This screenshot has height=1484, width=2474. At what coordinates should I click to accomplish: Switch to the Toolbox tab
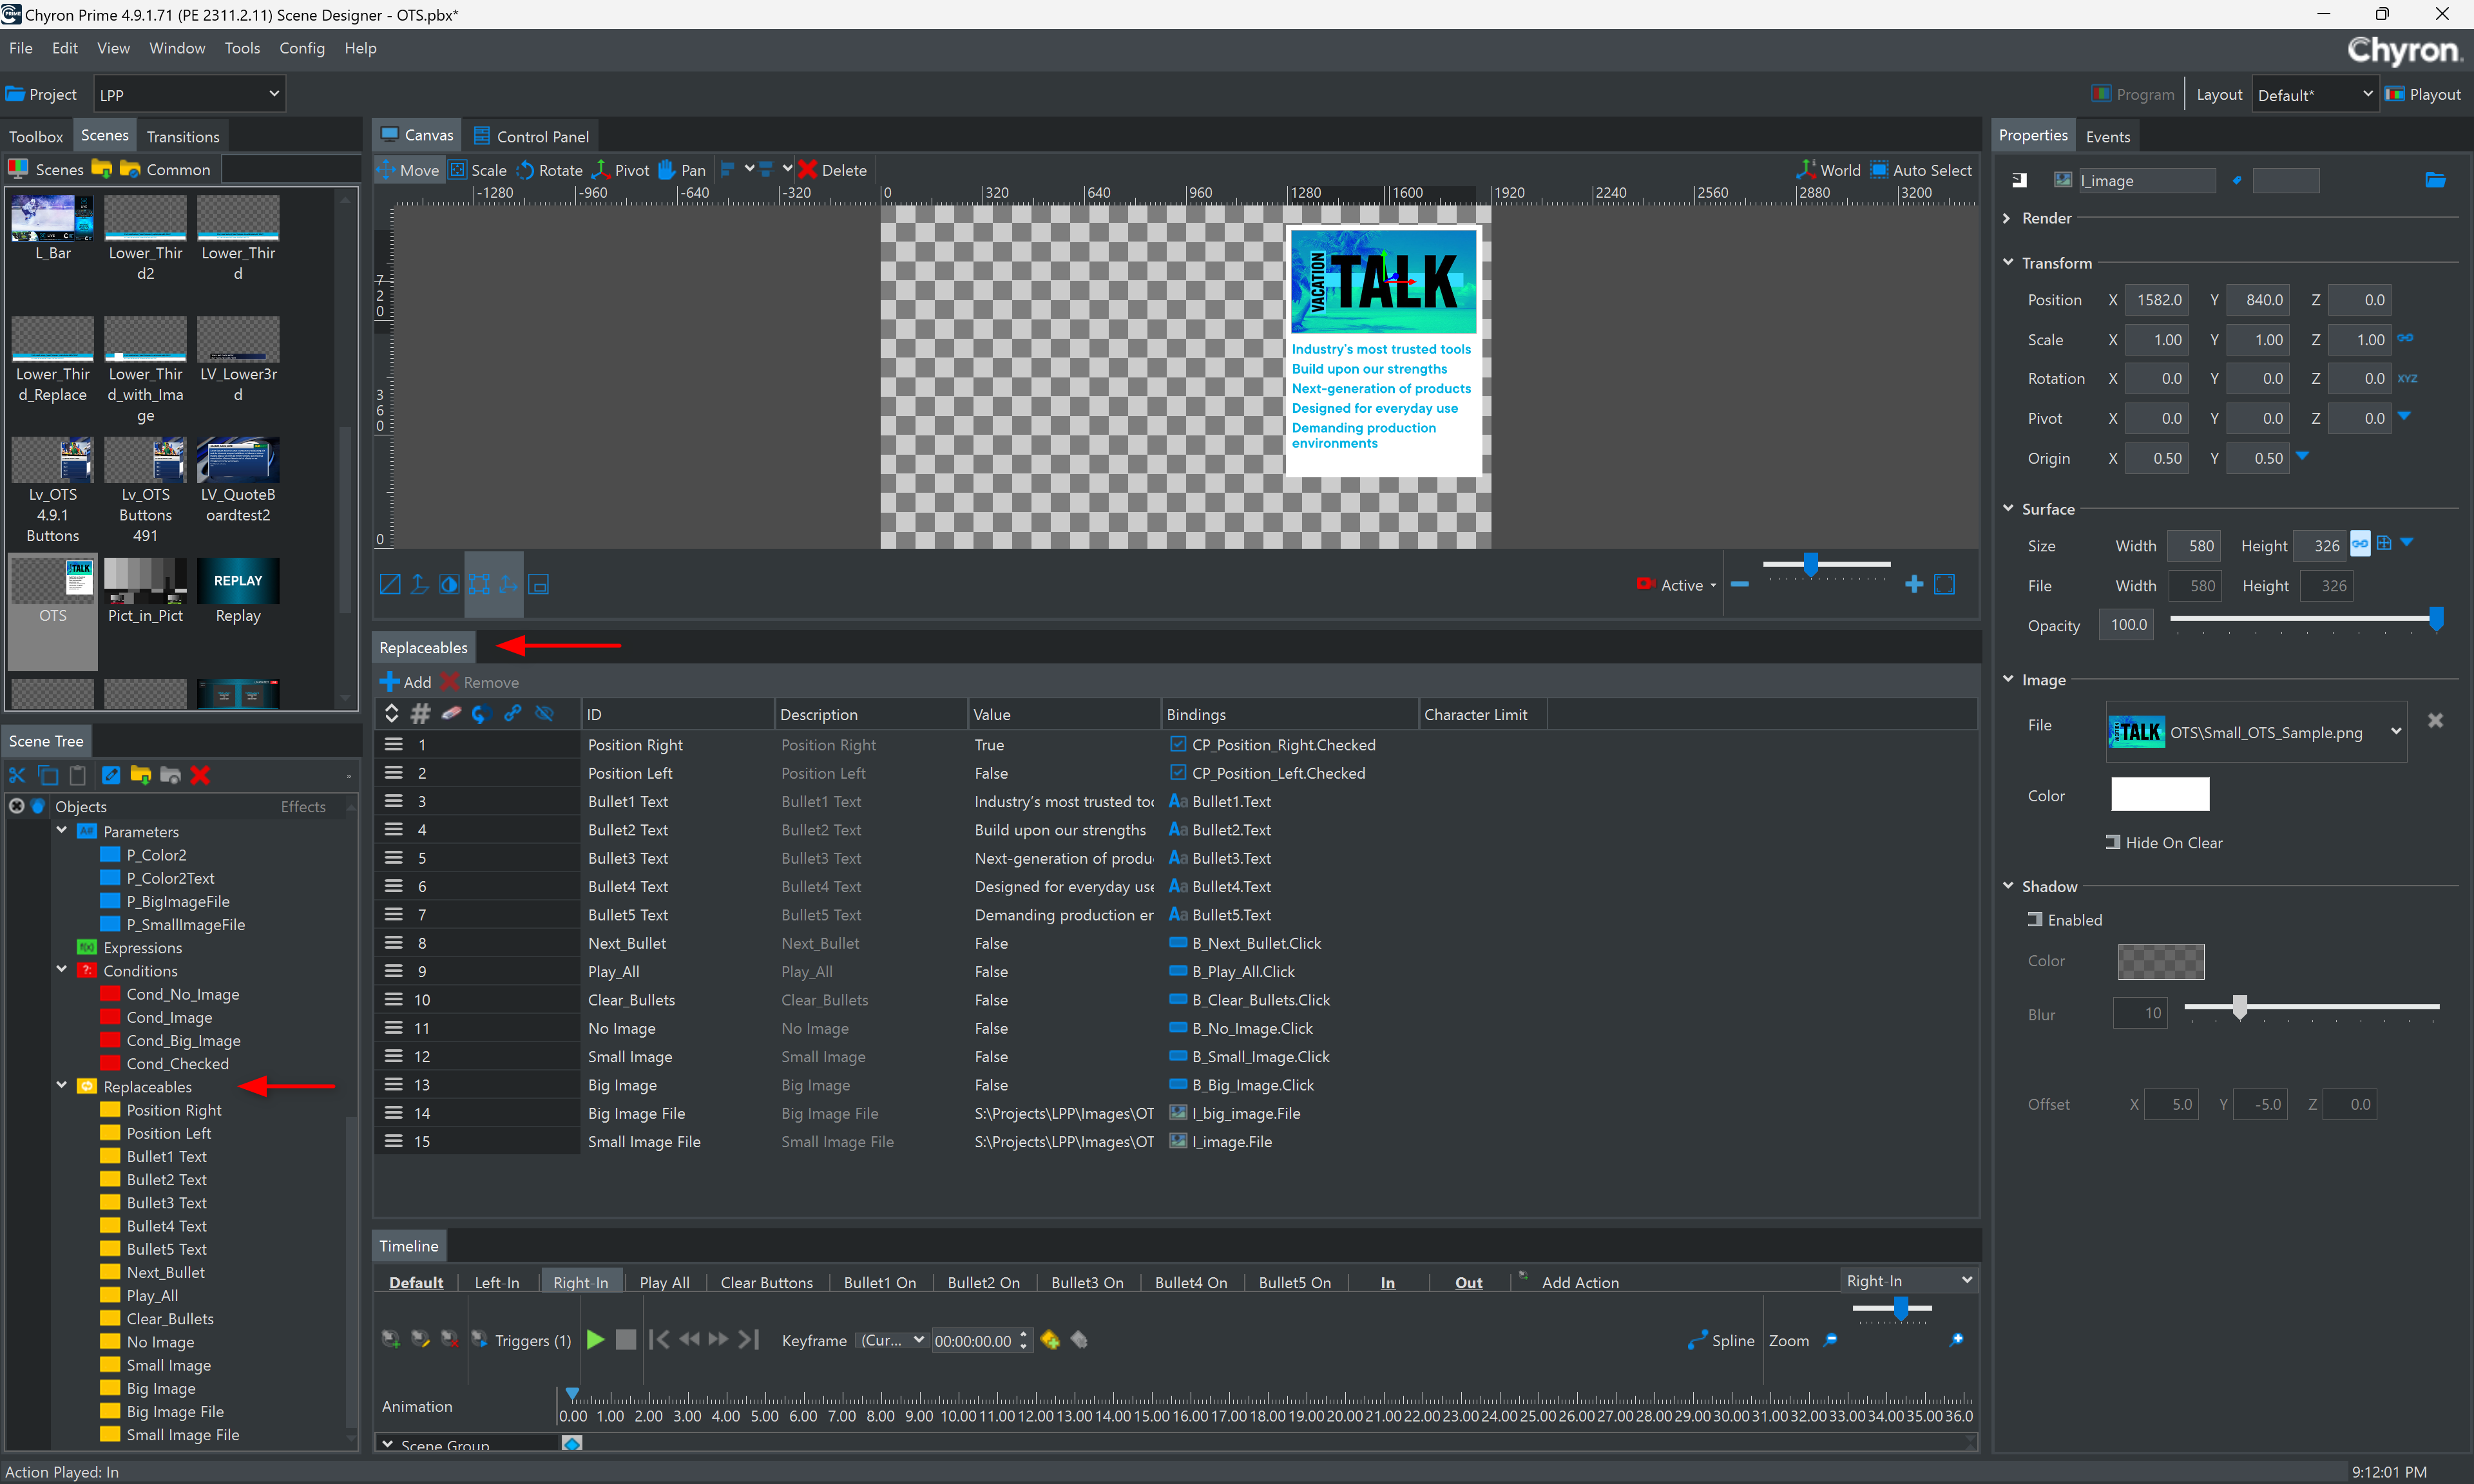(x=36, y=136)
